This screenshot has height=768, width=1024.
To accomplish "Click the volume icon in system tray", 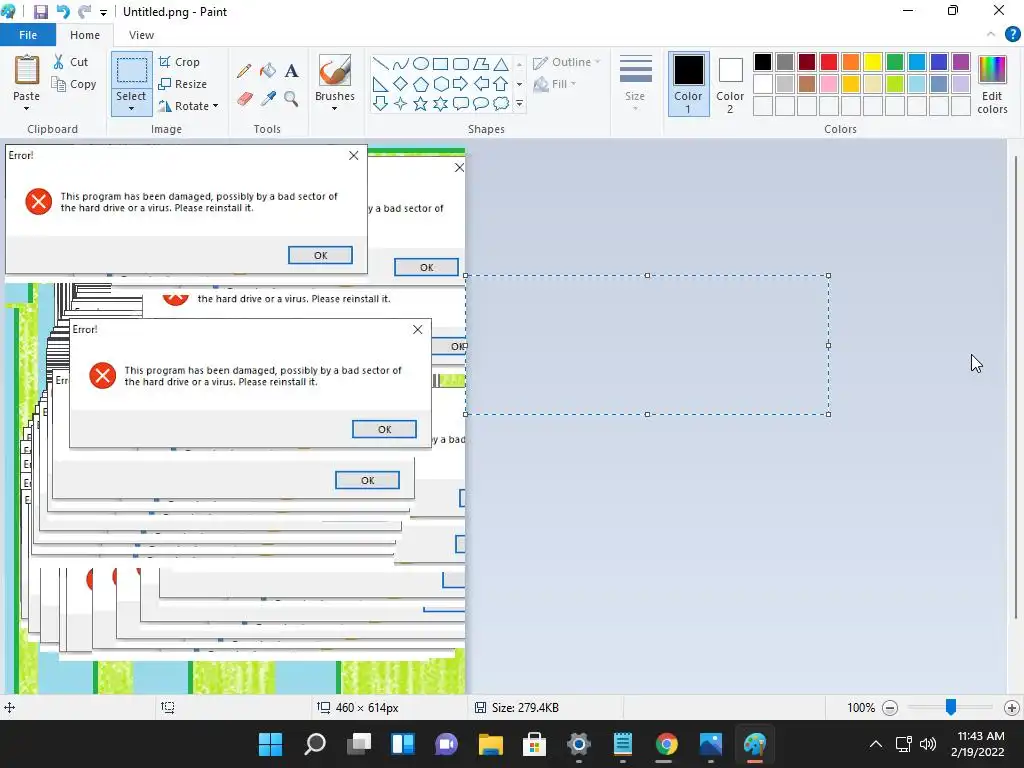I will [927, 744].
